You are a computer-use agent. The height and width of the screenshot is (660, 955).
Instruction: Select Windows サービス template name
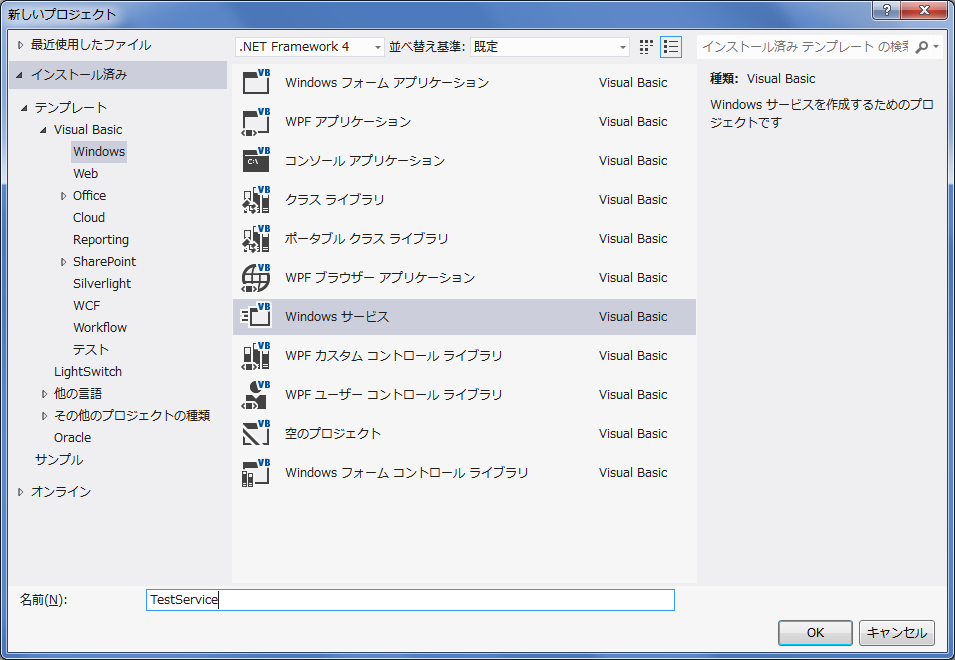(337, 316)
